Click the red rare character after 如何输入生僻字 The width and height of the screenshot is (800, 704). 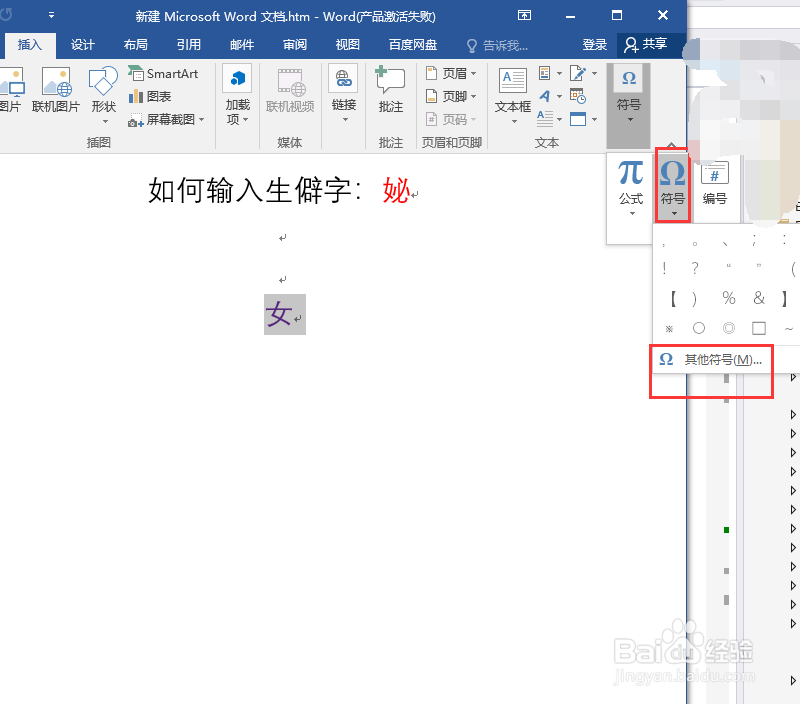point(396,191)
